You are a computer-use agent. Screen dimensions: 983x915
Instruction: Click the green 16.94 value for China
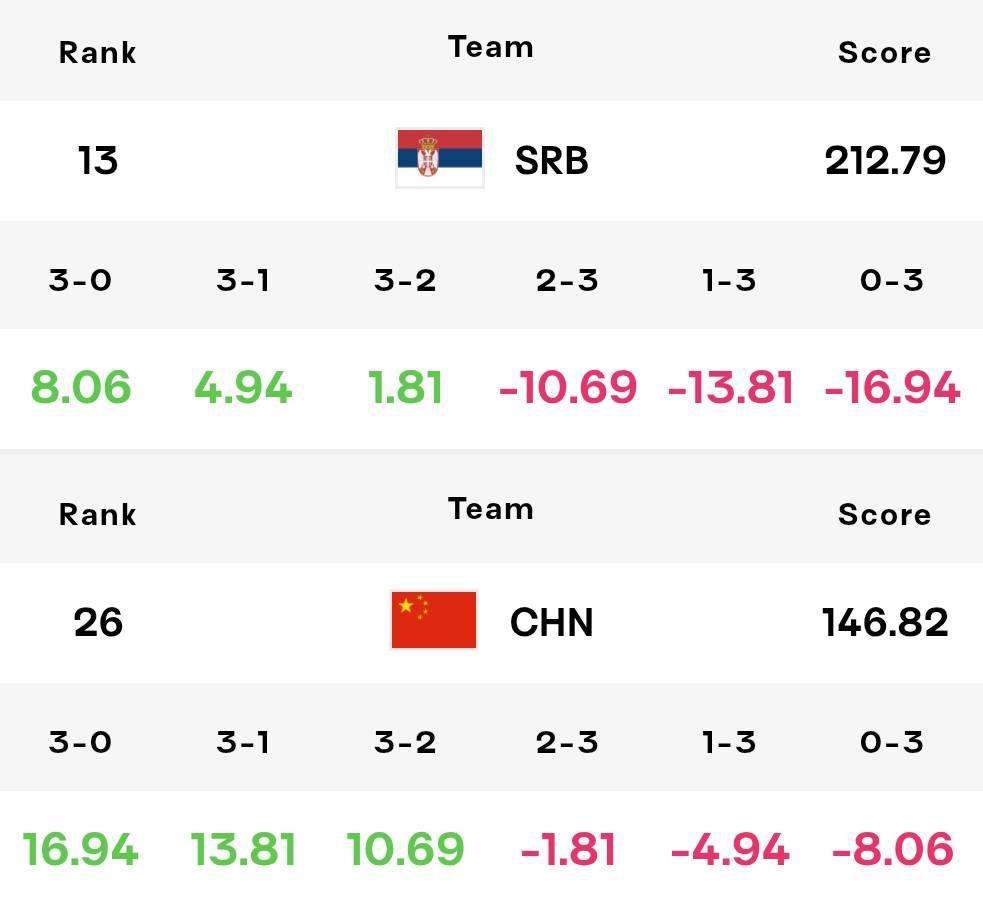click(x=80, y=849)
